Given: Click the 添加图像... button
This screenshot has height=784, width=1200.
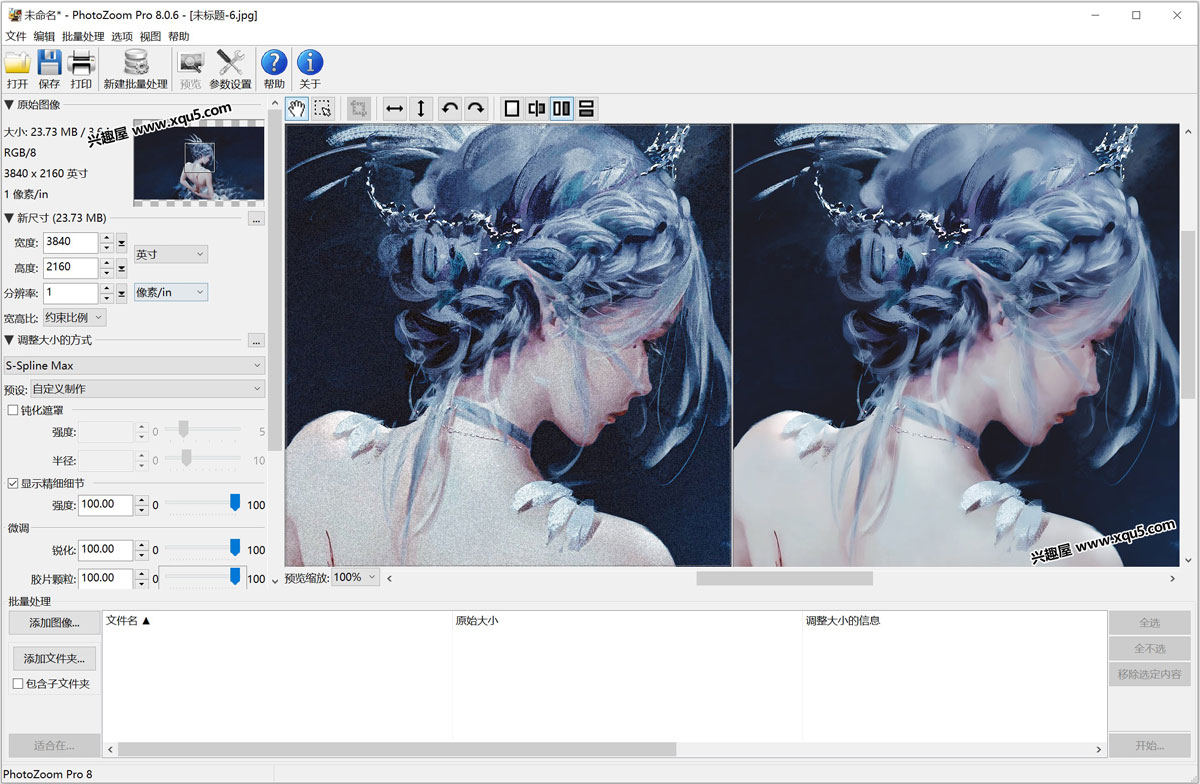Looking at the screenshot, I should [x=55, y=623].
